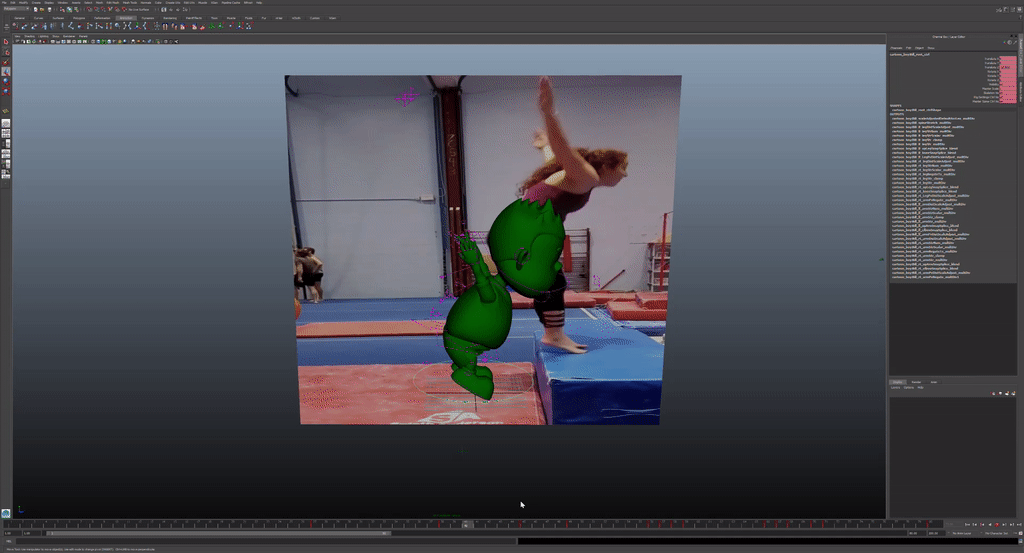Click Select by component type icon
The image size is (1024, 553).
[x=76, y=9]
